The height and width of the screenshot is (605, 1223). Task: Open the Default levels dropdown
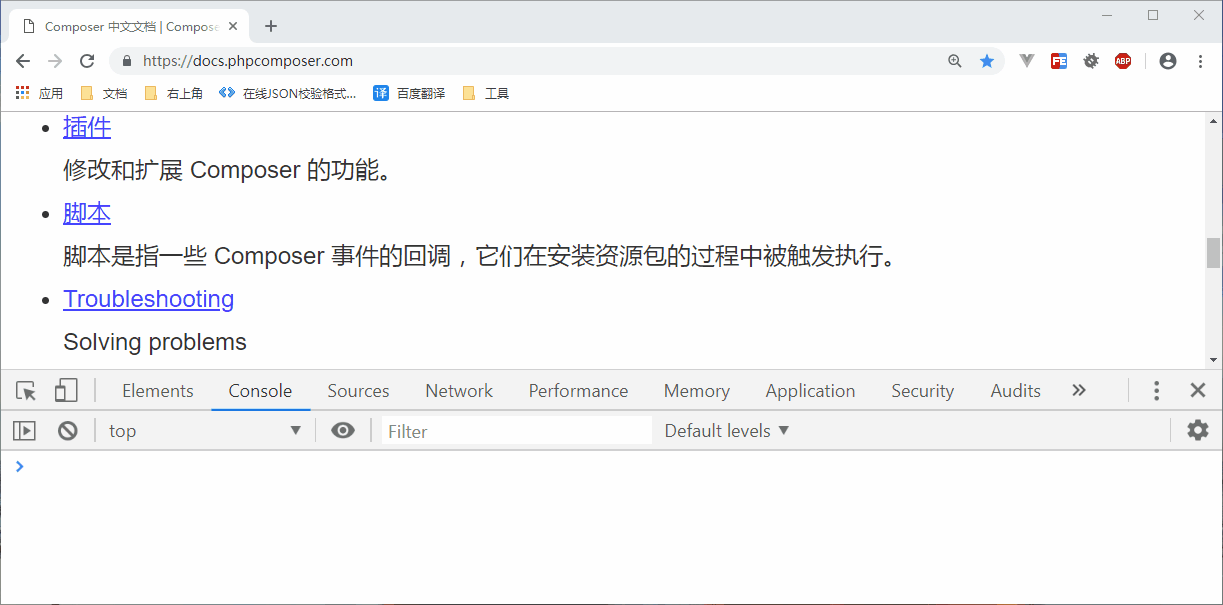pos(727,431)
